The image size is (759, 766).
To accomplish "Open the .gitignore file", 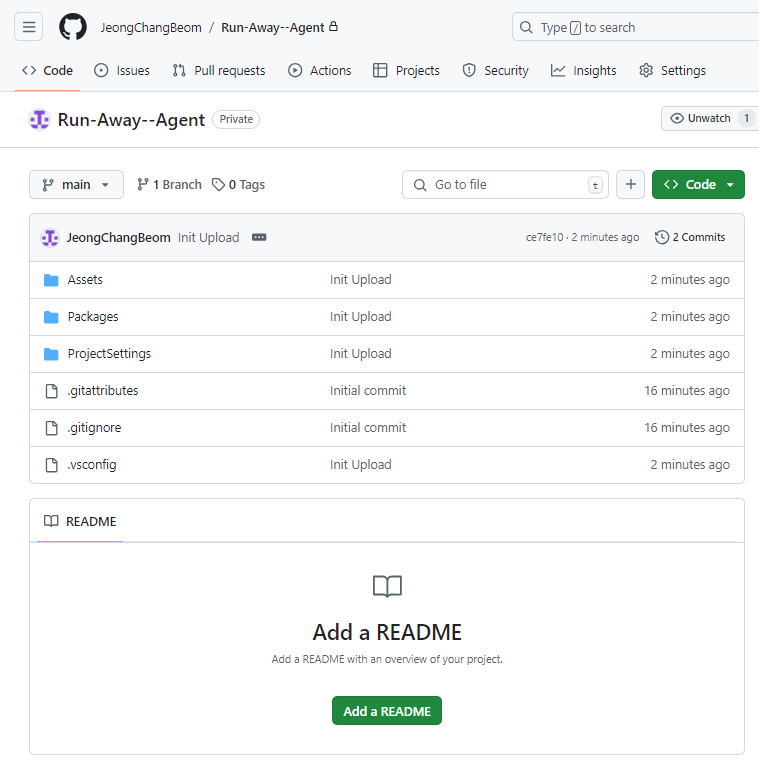I will click(94, 427).
